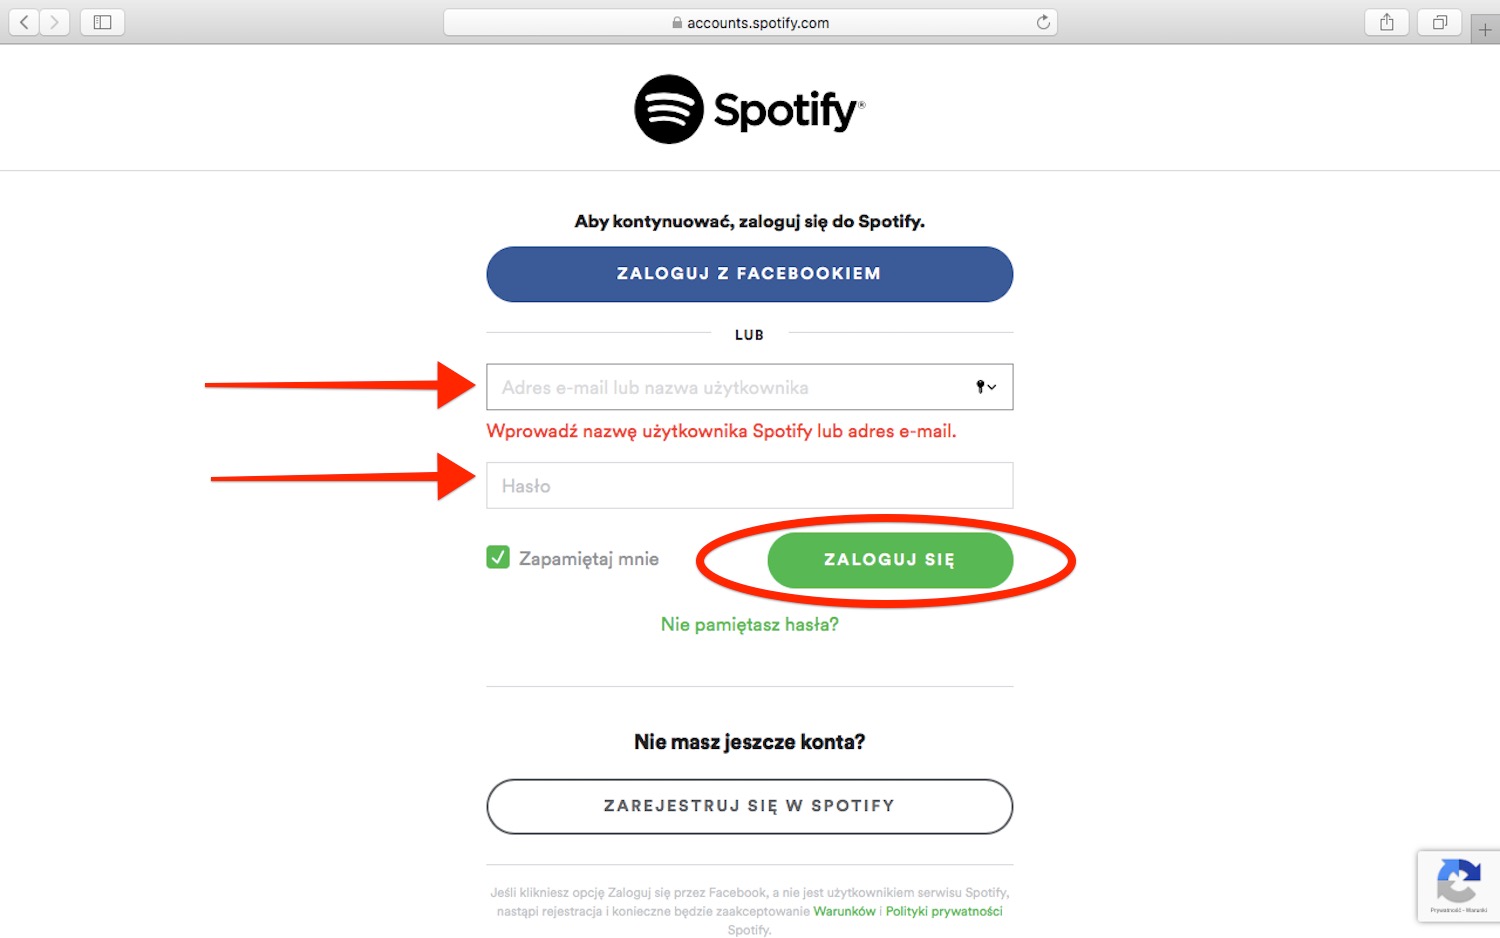Open the Polityki prywatności link

click(944, 911)
